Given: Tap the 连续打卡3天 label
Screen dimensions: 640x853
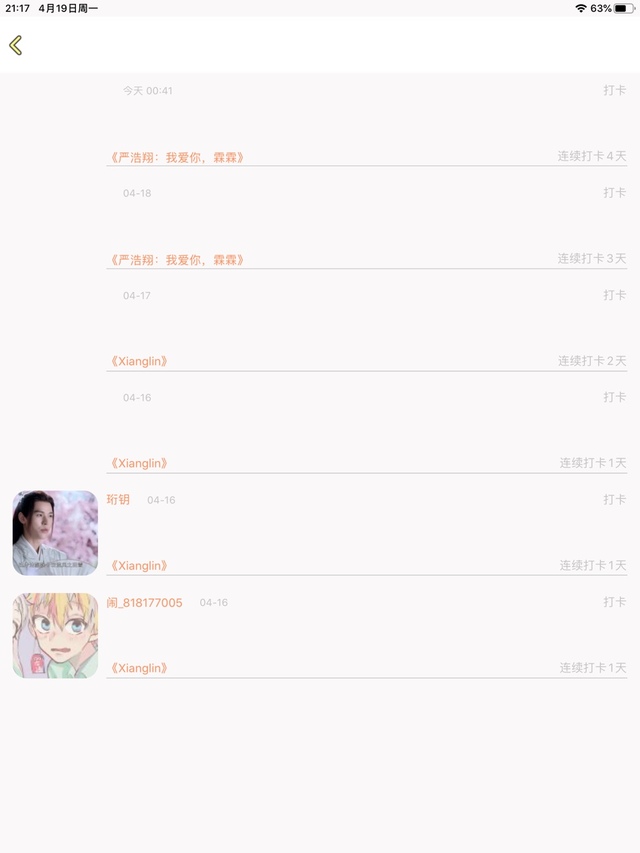Looking at the screenshot, I should 592,258.
